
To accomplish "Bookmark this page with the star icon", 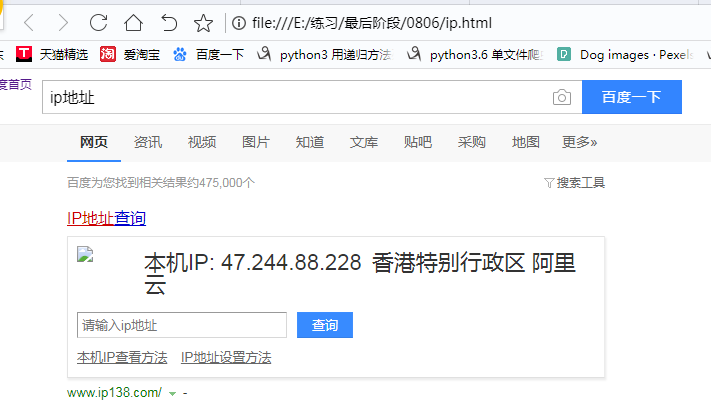I will [203, 23].
